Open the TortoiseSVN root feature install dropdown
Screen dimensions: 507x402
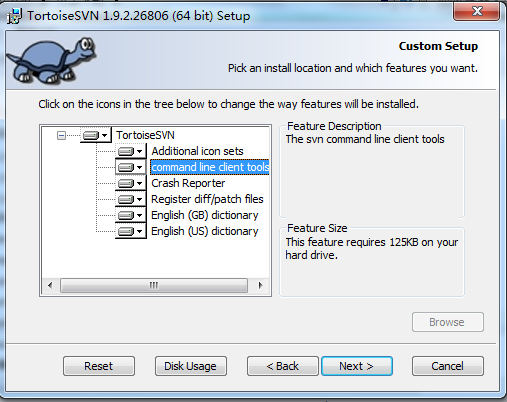tap(95, 135)
